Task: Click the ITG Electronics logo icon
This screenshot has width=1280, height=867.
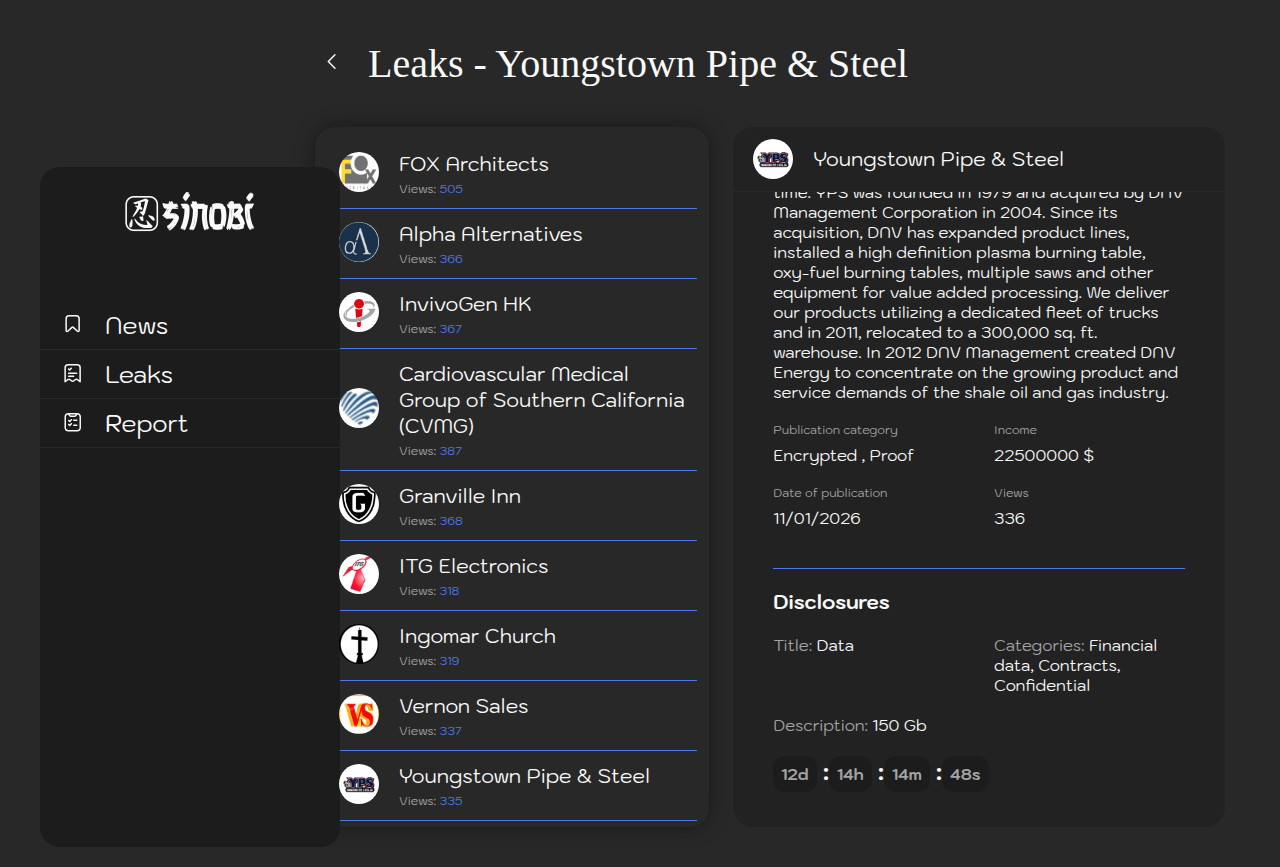Action: tap(359, 574)
